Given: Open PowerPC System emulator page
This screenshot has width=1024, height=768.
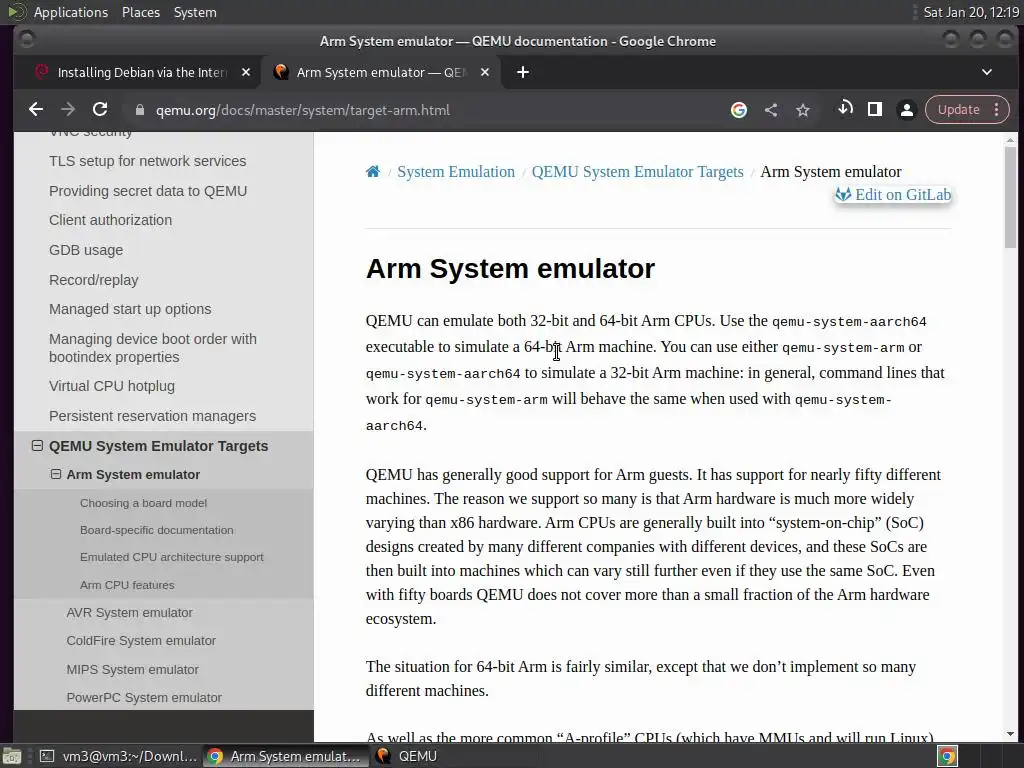Looking at the screenshot, I should (144, 697).
